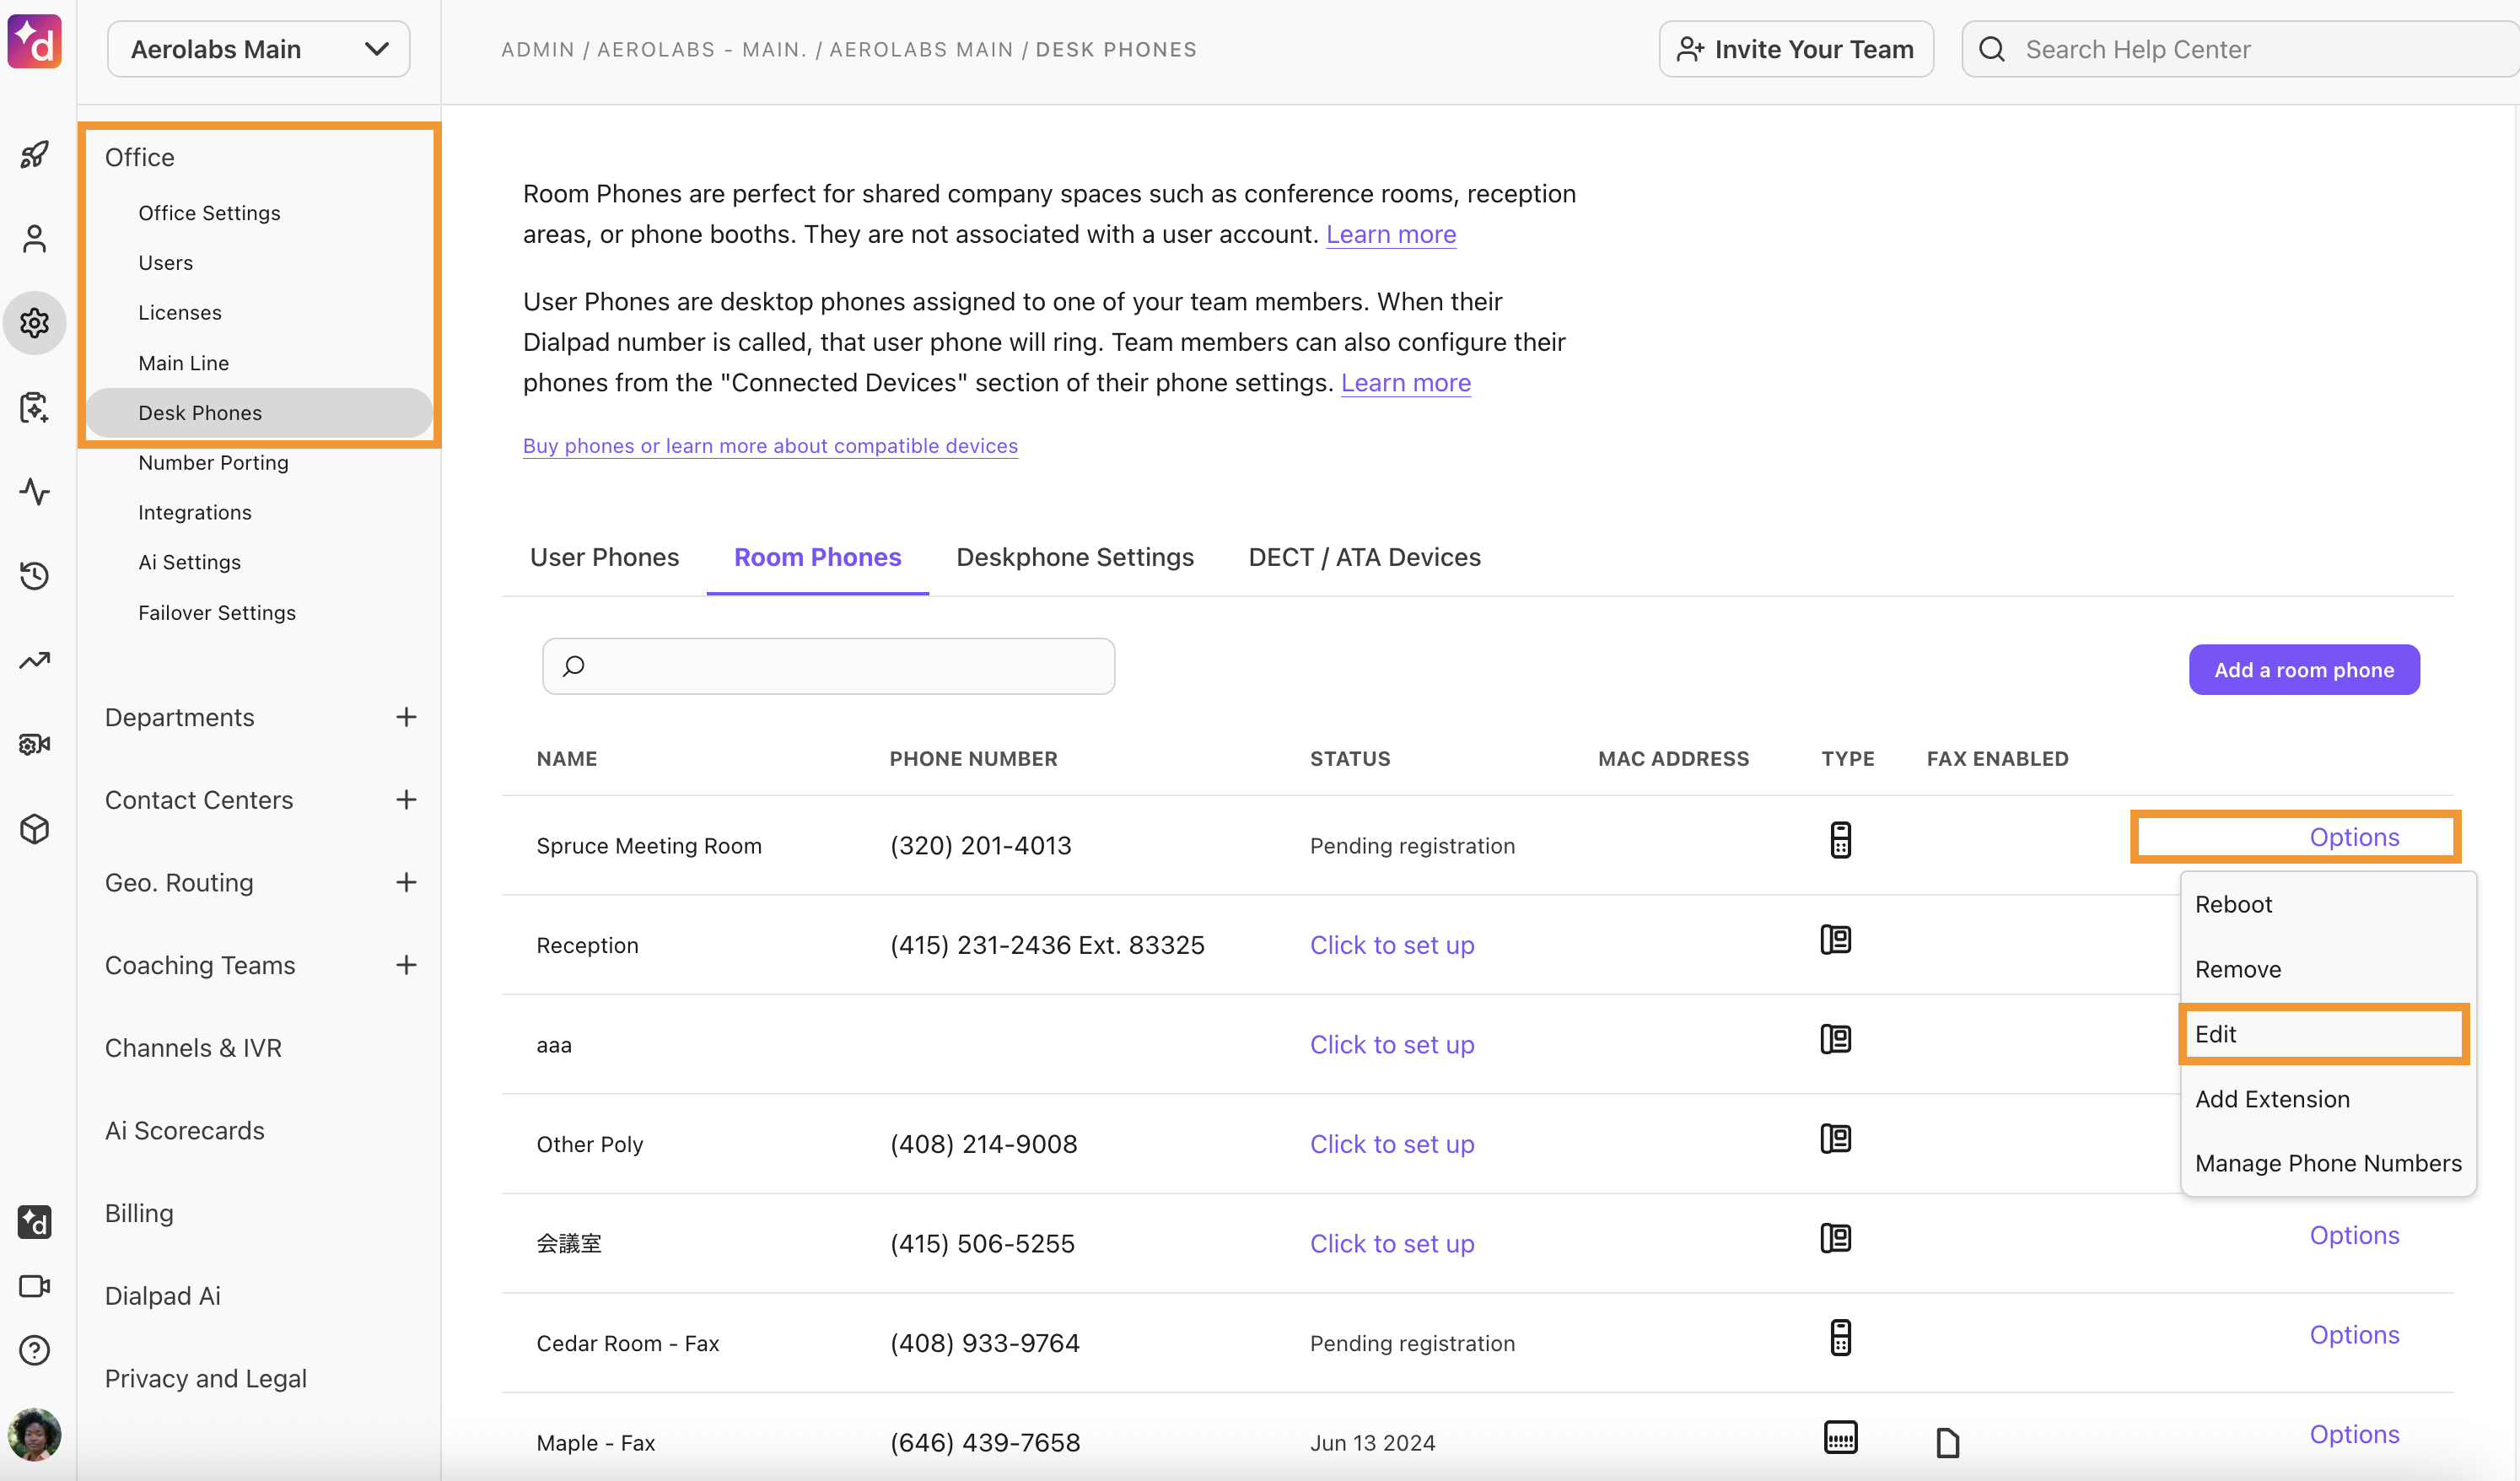Choose Manage Phone Numbers from the menu
The height and width of the screenshot is (1481, 2520).
pyautogui.click(x=2328, y=1163)
